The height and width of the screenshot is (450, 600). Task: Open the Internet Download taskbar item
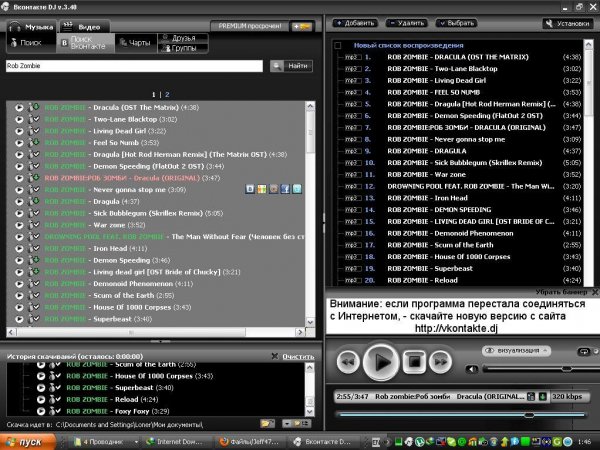click(x=177, y=442)
